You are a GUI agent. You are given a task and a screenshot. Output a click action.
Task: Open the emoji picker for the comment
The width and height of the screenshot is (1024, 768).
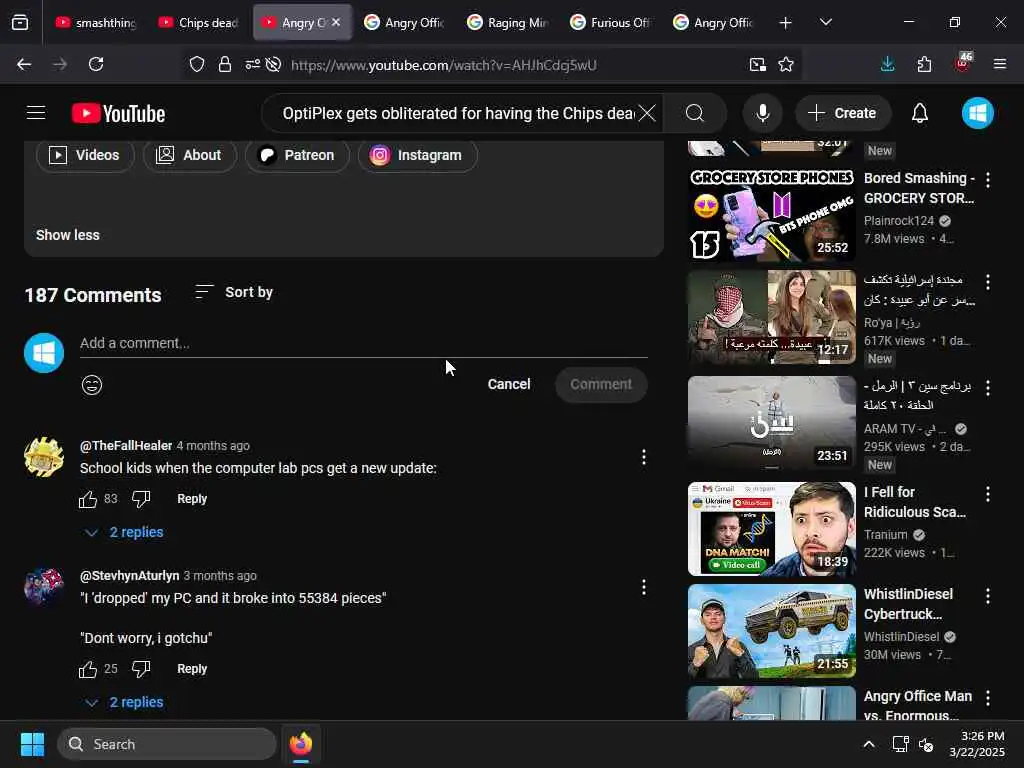pyautogui.click(x=92, y=385)
